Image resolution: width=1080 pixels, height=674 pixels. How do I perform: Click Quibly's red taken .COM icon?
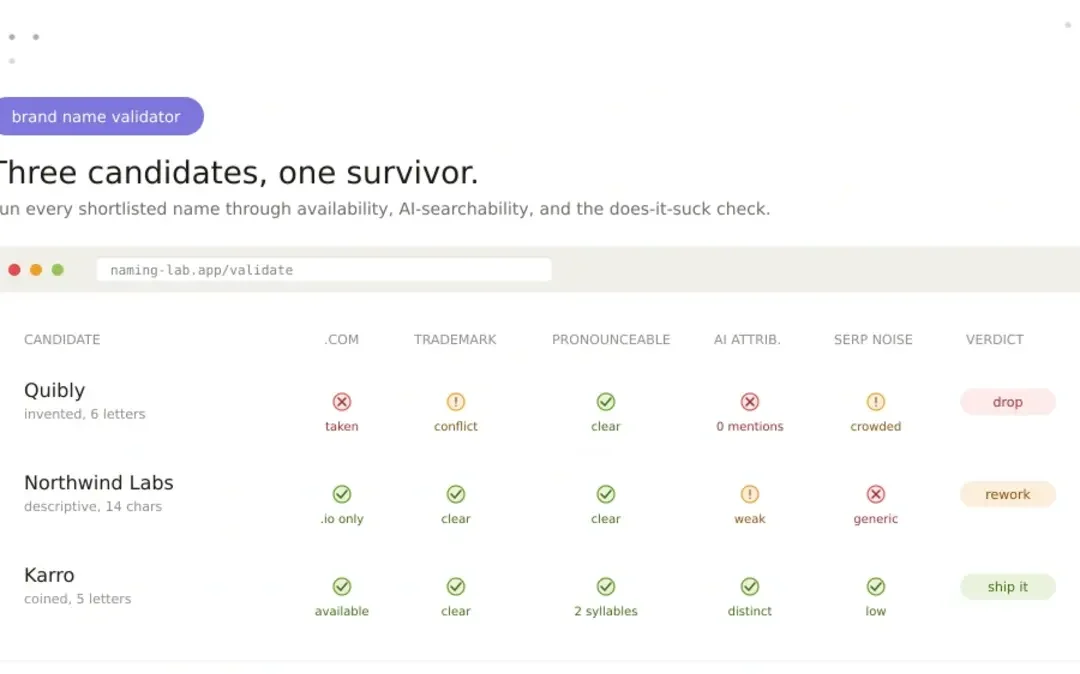(342, 401)
